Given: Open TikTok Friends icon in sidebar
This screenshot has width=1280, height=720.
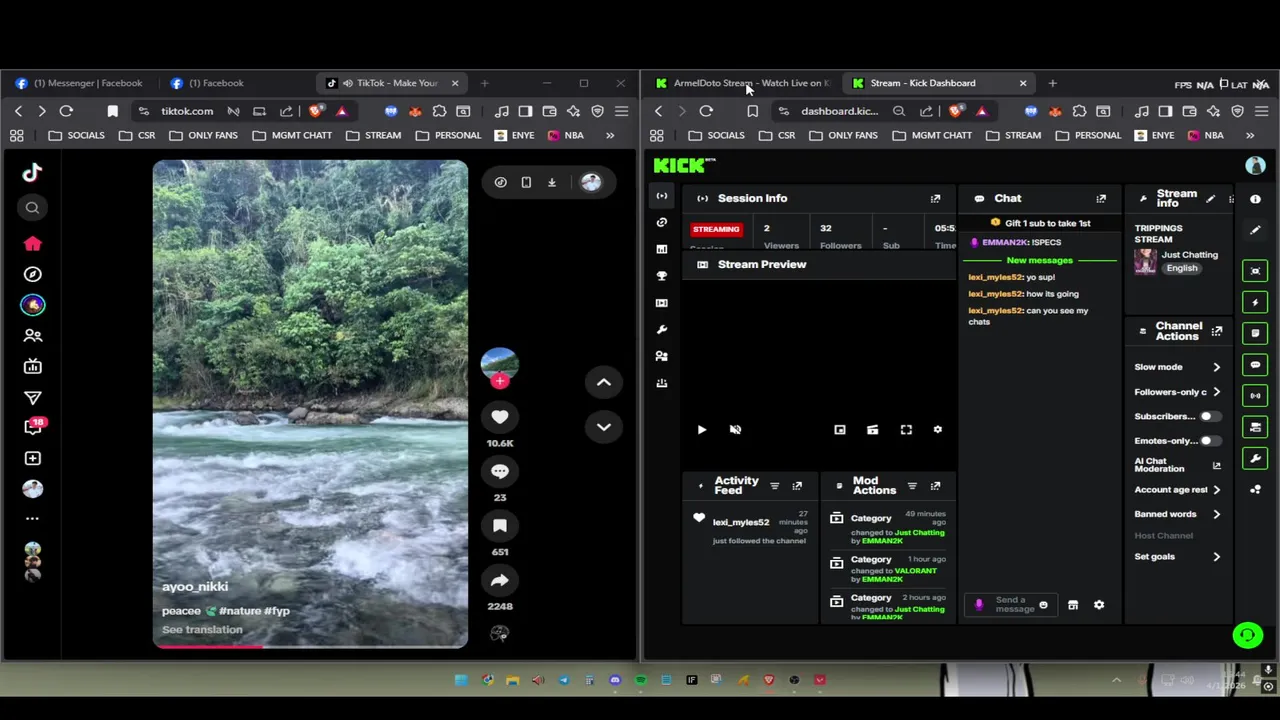Looking at the screenshot, I should (x=32, y=336).
